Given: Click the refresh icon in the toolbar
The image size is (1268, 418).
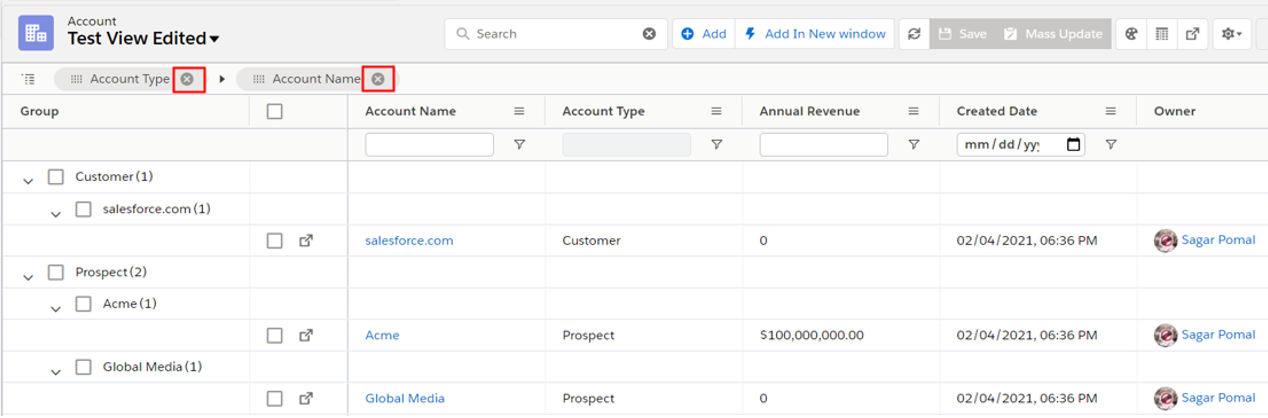Looking at the screenshot, I should pyautogui.click(x=914, y=34).
